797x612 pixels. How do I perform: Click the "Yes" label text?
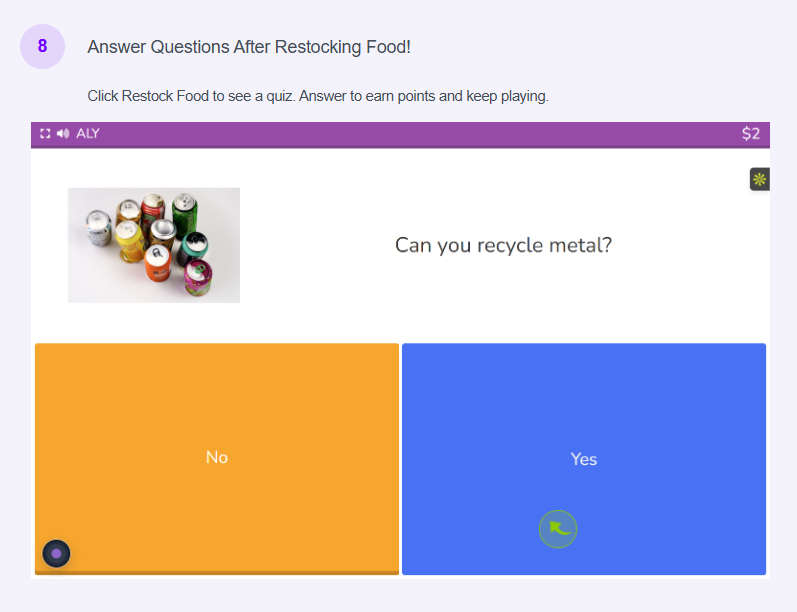pos(584,459)
